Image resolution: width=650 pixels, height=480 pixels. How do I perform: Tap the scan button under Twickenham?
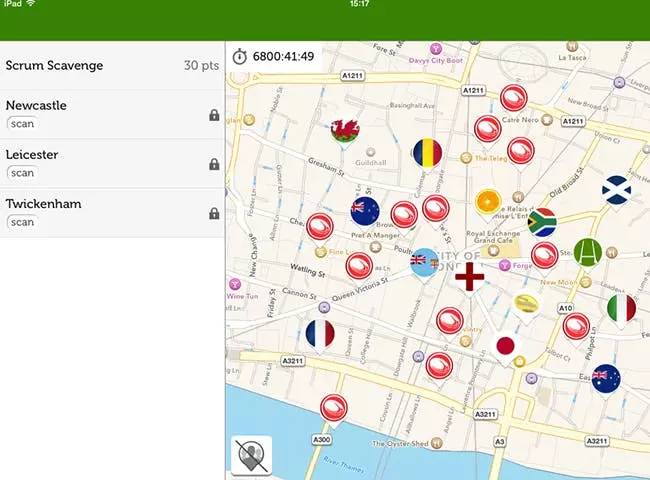pos(22,222)
